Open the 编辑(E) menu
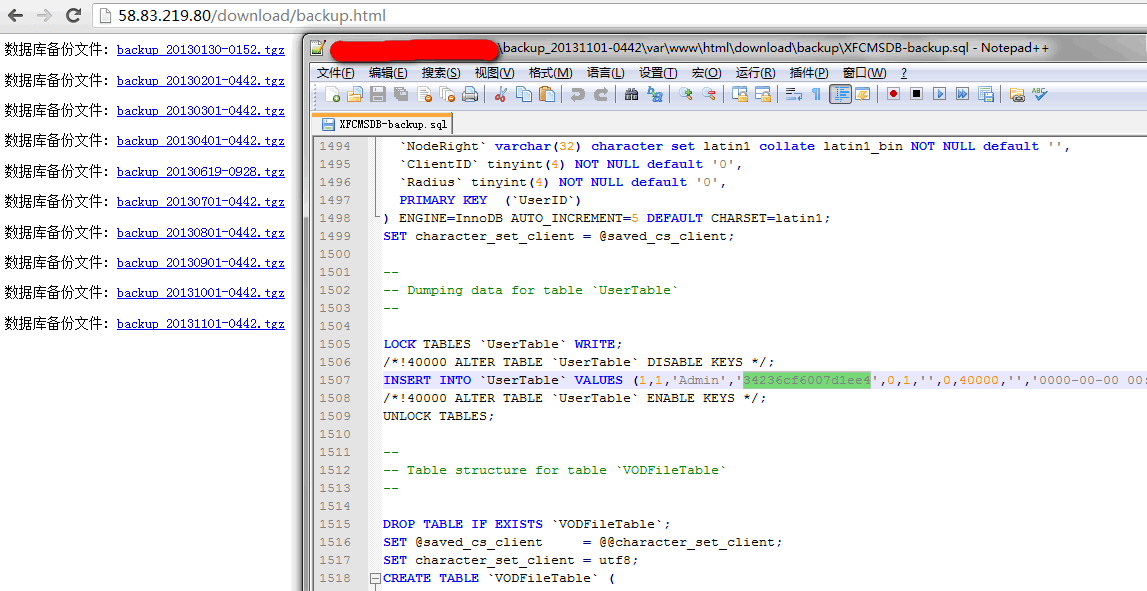This screenshot has width=1147, height=591. coord(388,72)
